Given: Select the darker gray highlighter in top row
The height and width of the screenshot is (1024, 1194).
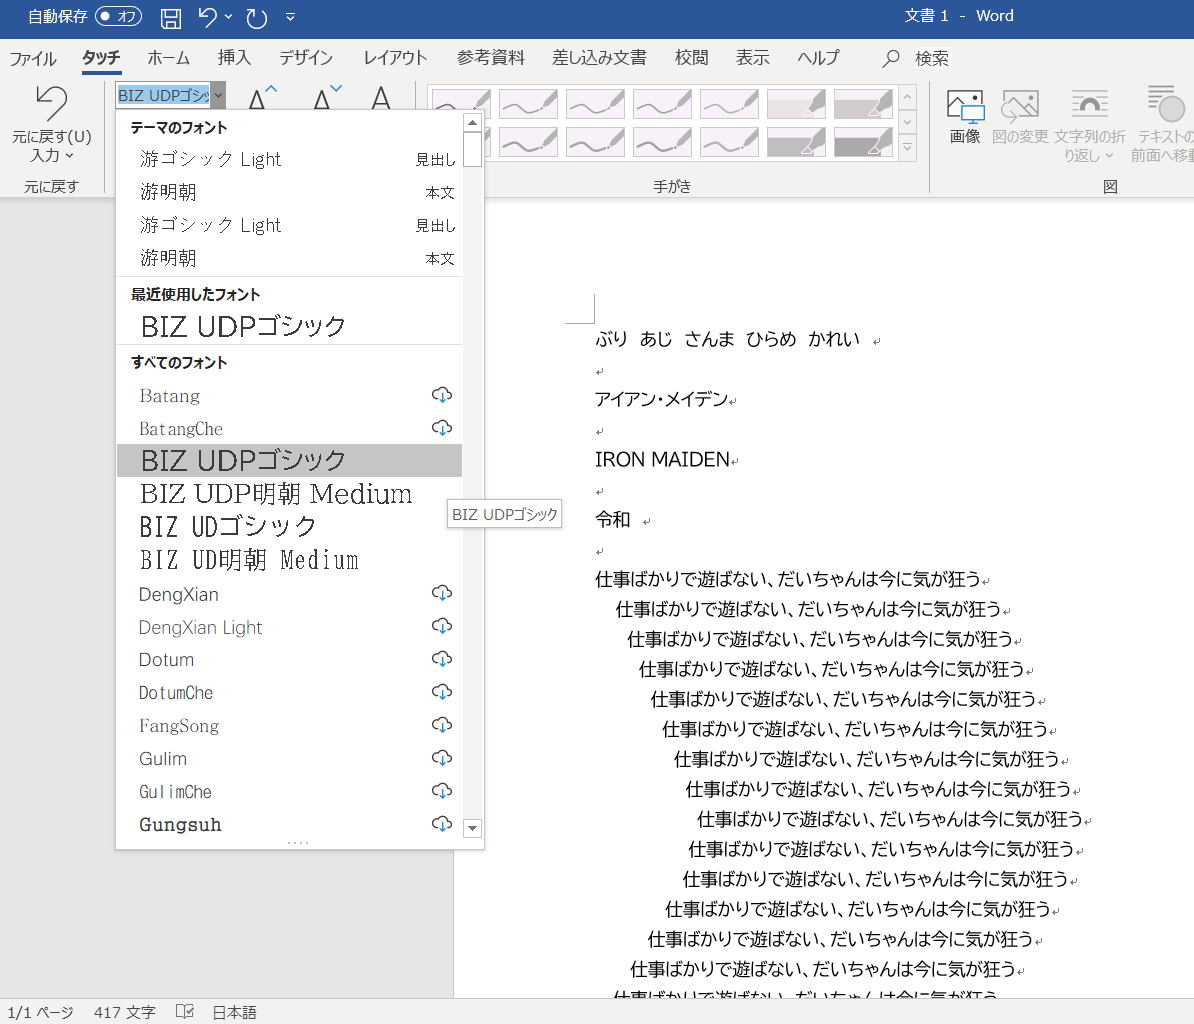Looking at the screenshot, I should (x=864, y=104).
